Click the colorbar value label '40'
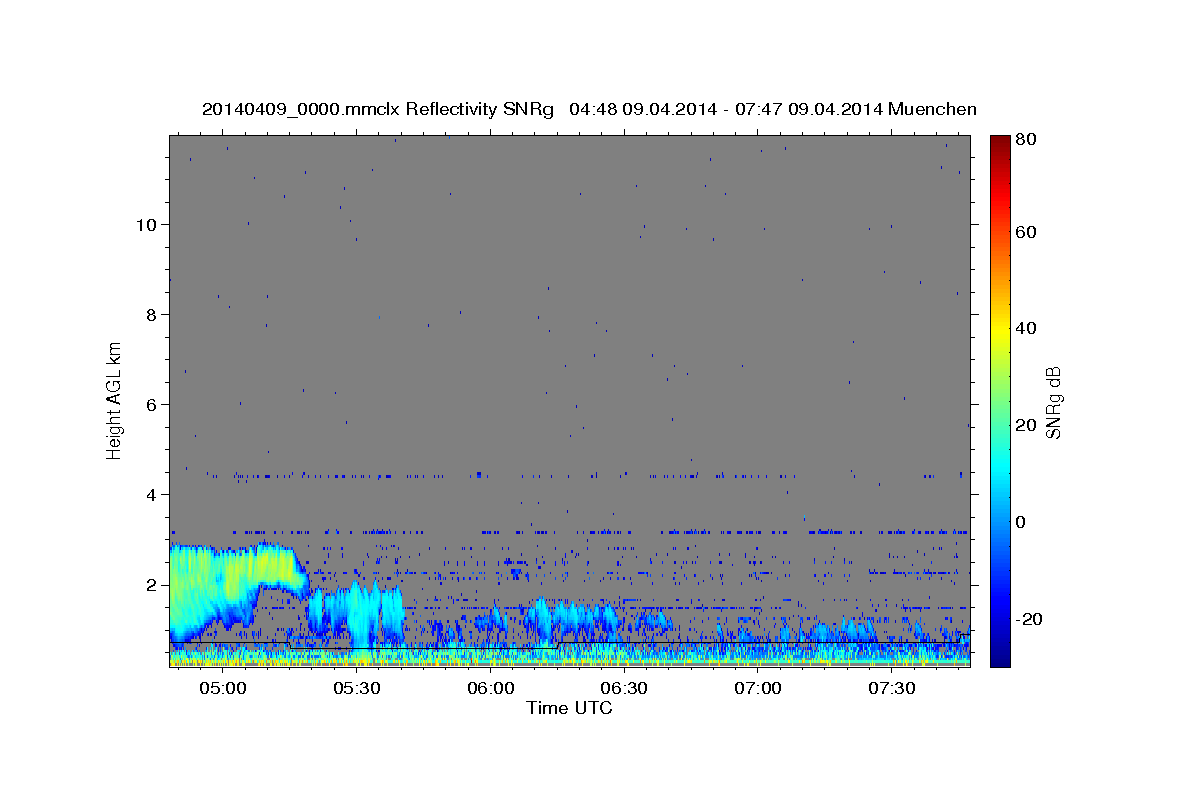Image resolution: width=1200 pixels, height=800 pixels. pyautogui.click(x=1025, y=328)
